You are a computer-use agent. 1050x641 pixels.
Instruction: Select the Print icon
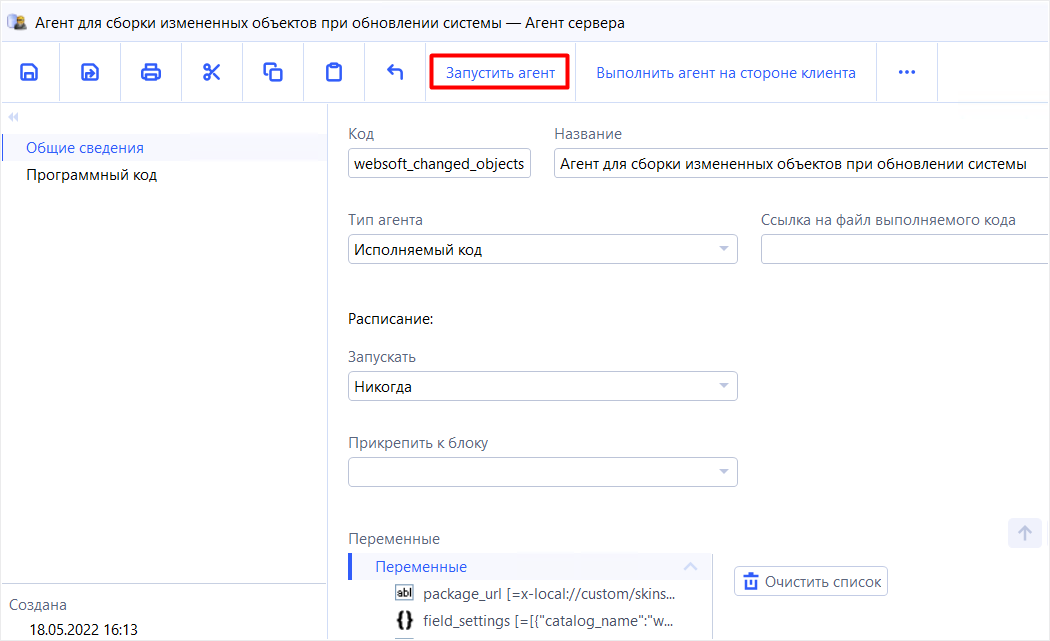150,71
